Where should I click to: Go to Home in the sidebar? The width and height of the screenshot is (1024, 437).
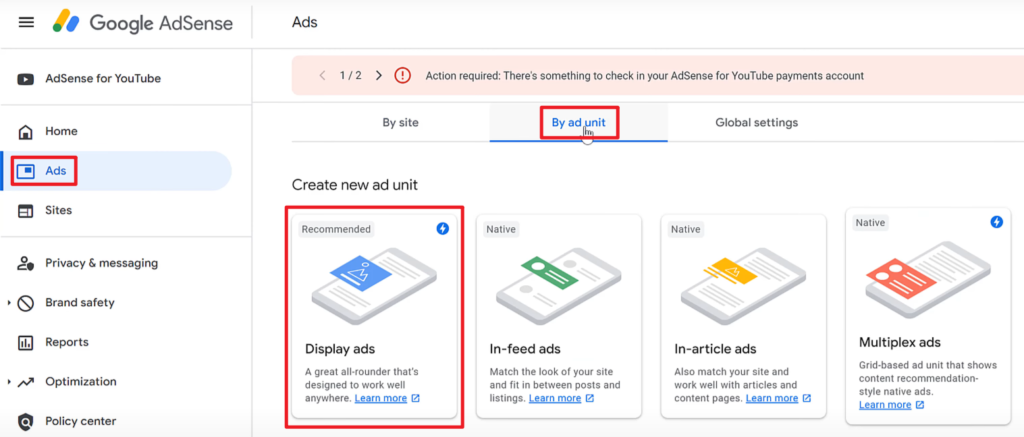tap(61, 131)
